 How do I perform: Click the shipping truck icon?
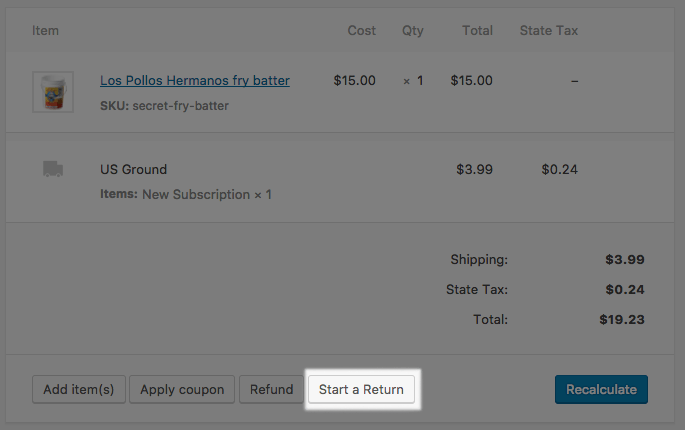point(54,169)
